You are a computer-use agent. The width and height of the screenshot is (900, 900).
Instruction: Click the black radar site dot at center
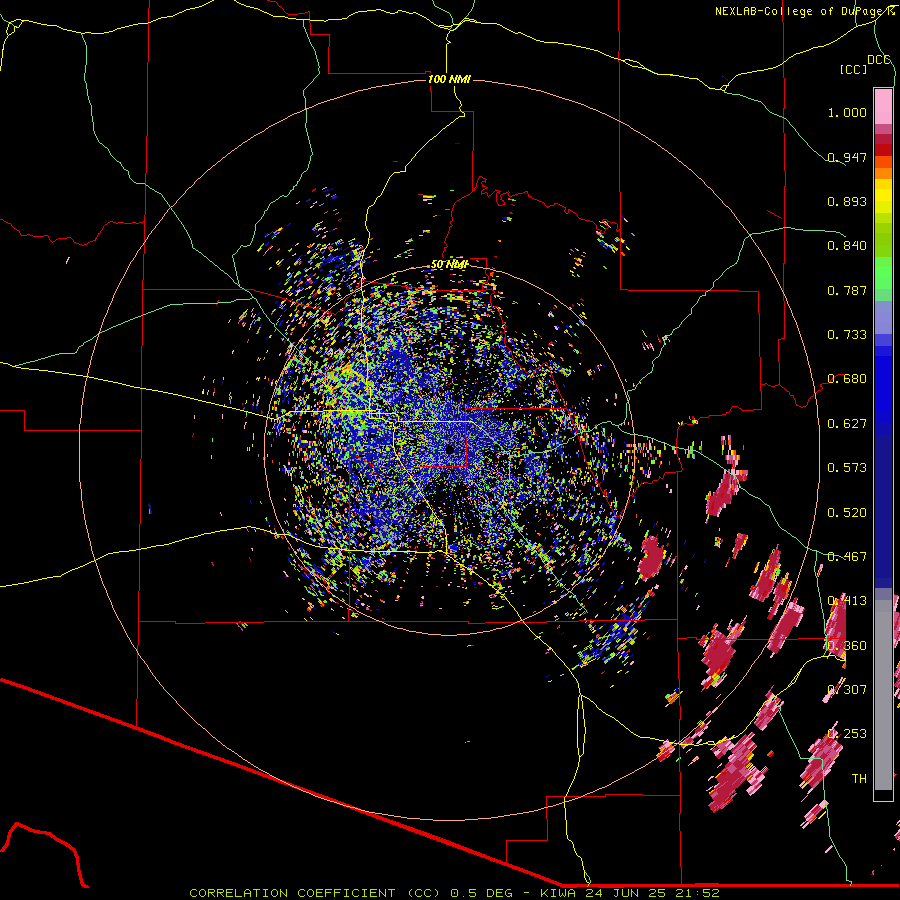pos(450,449)
